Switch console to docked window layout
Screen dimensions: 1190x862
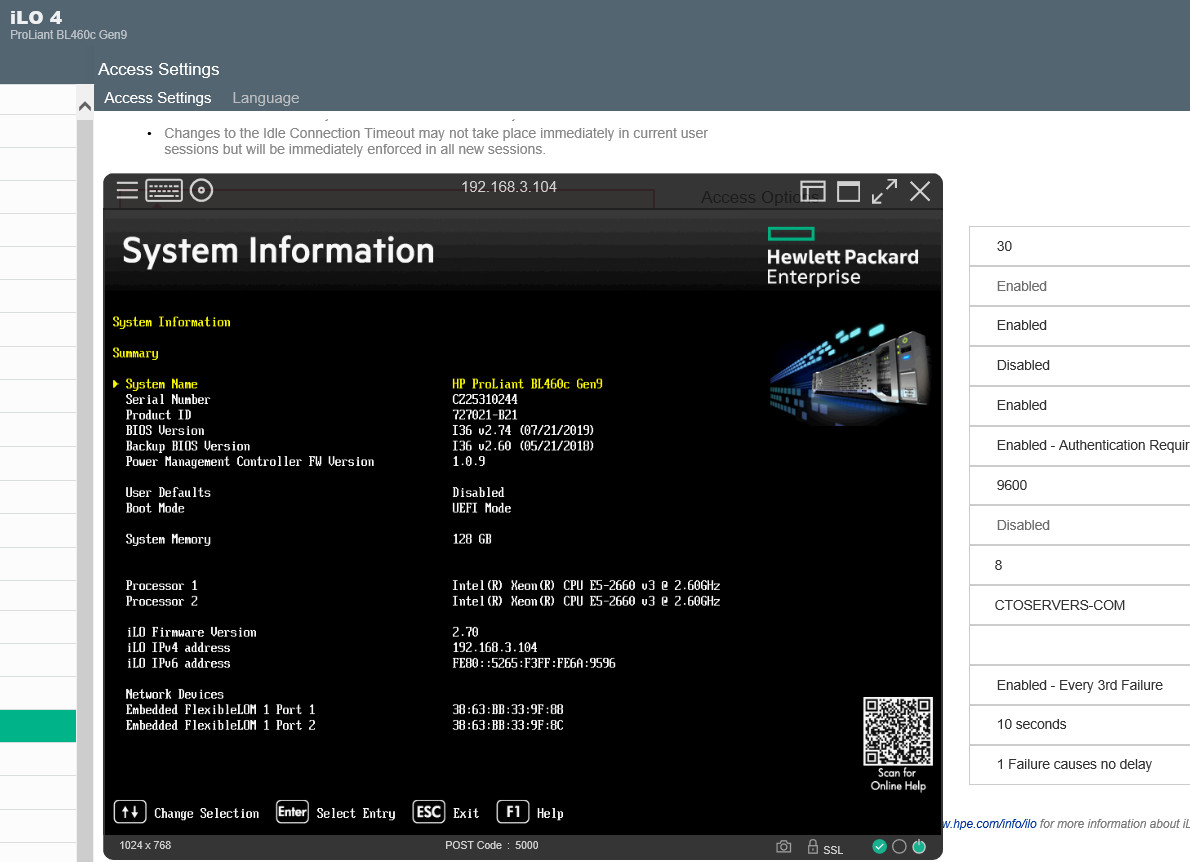[813, 192]
